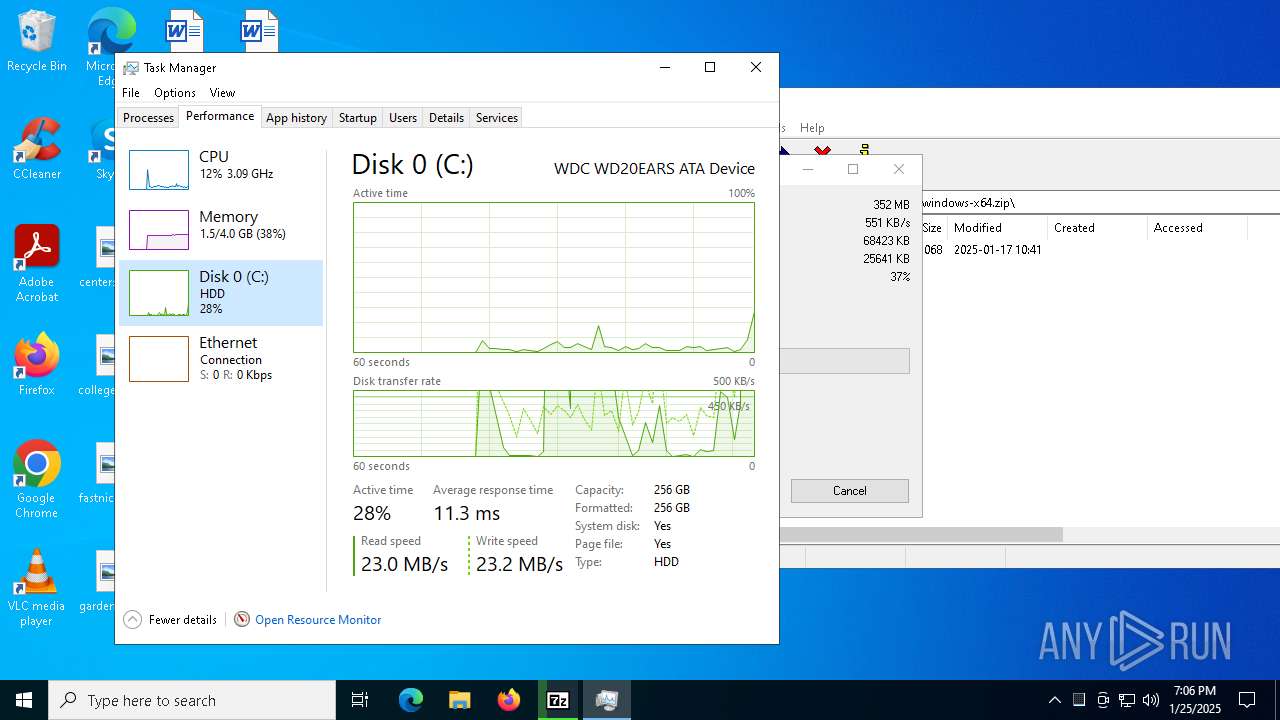Click the Disk Active time graph
The height and width of the screenshot is (720, 1280).
click(553, 277)
